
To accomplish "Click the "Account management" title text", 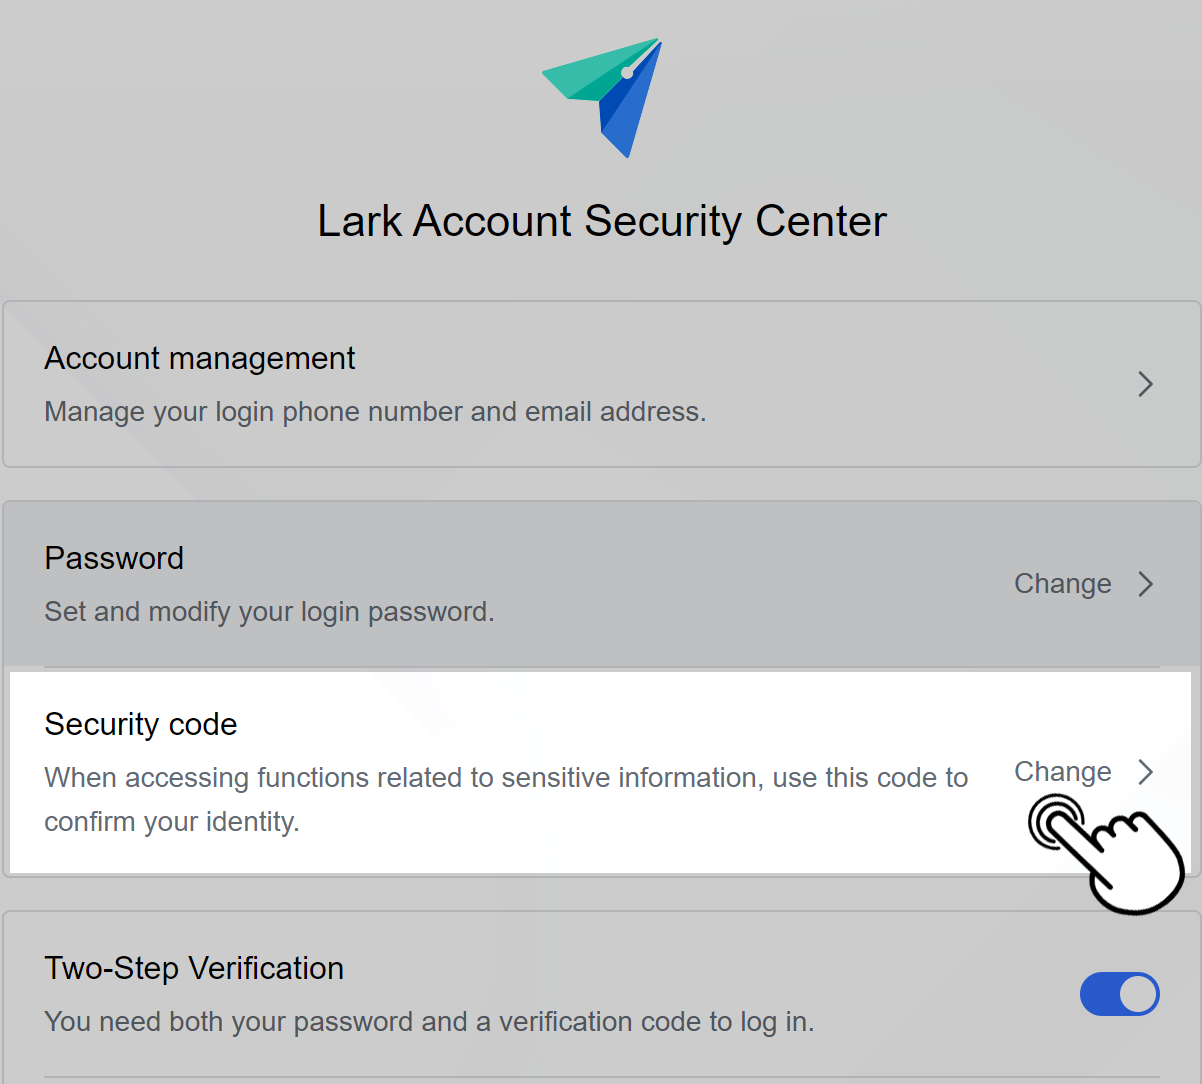I will pyautogui.click(x=199, y=357).
